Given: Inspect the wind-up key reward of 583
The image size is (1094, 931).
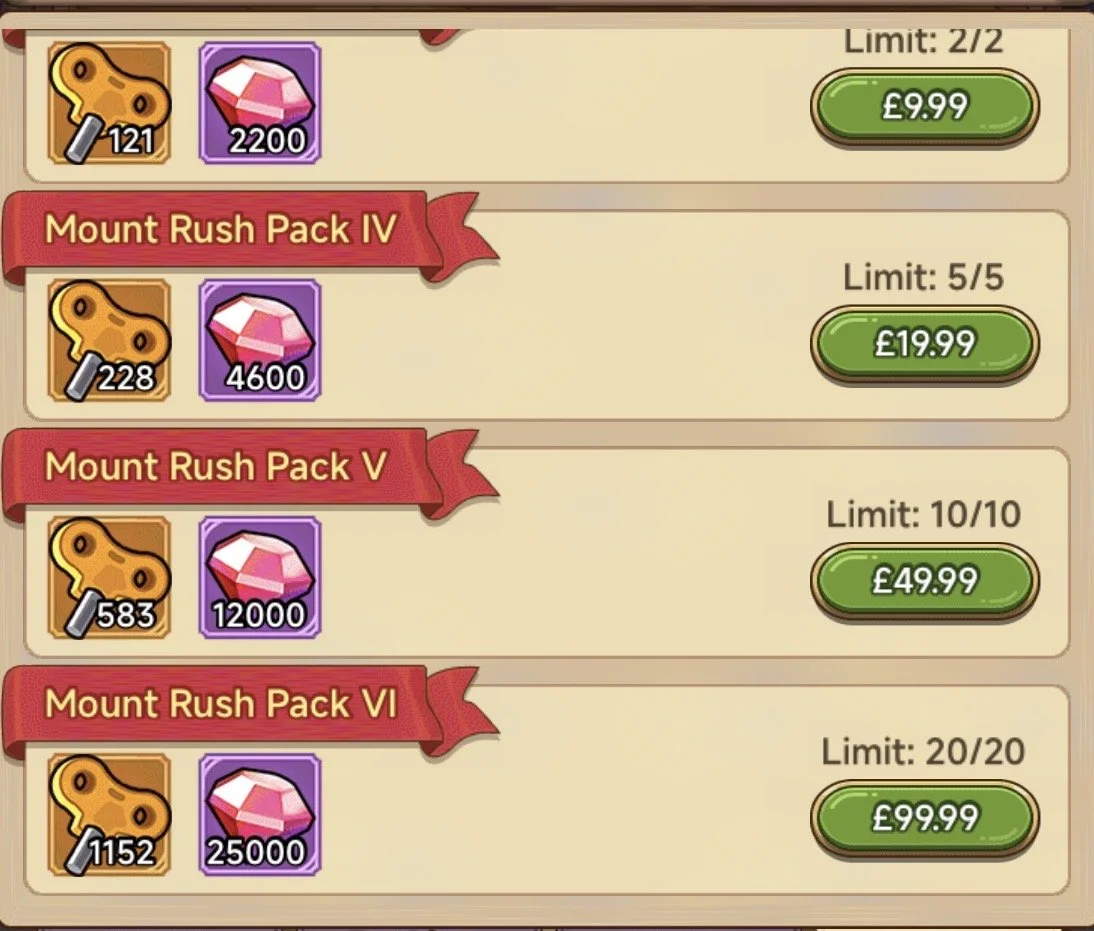Looking at the screenshot, I should pos(110,578).
